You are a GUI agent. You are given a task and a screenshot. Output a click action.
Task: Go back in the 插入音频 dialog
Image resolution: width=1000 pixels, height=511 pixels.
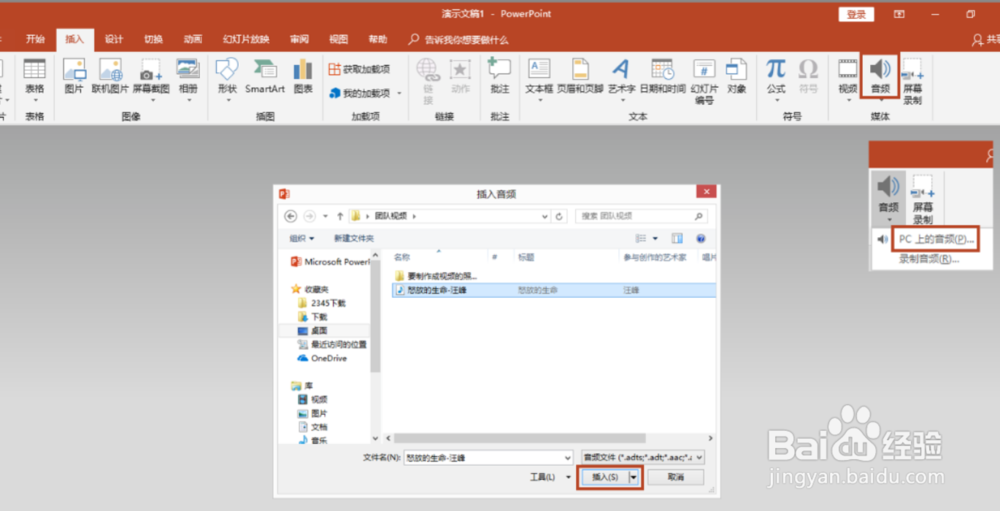[x=291, y=216]
